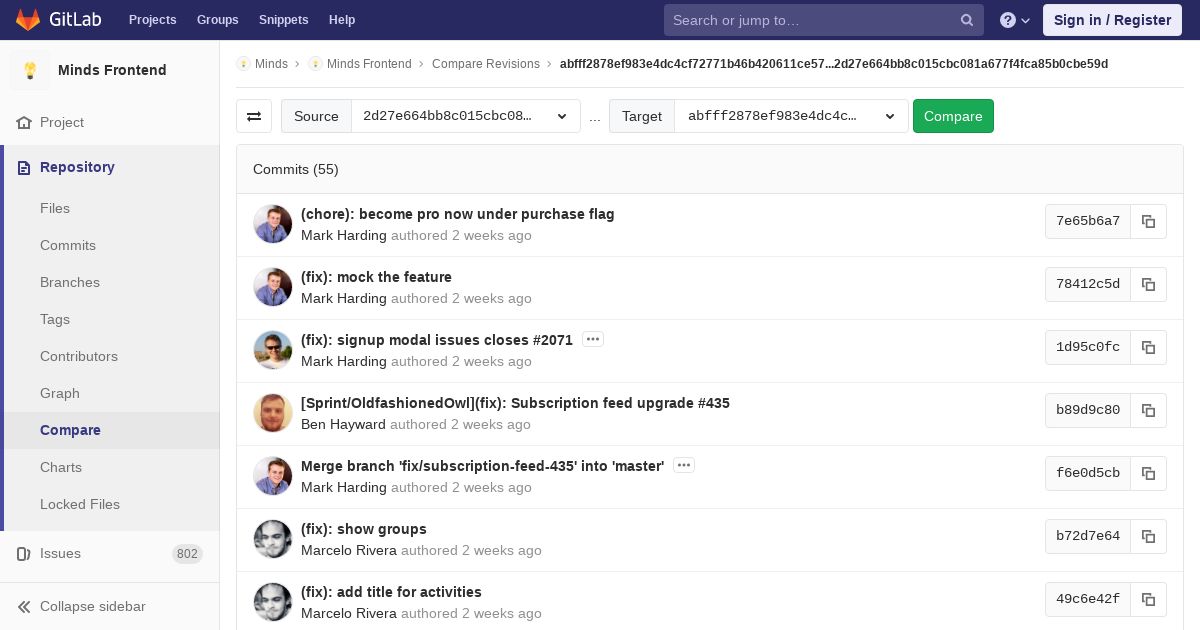
Task: Open the Source revision dropdown
Action: (466, 116)
